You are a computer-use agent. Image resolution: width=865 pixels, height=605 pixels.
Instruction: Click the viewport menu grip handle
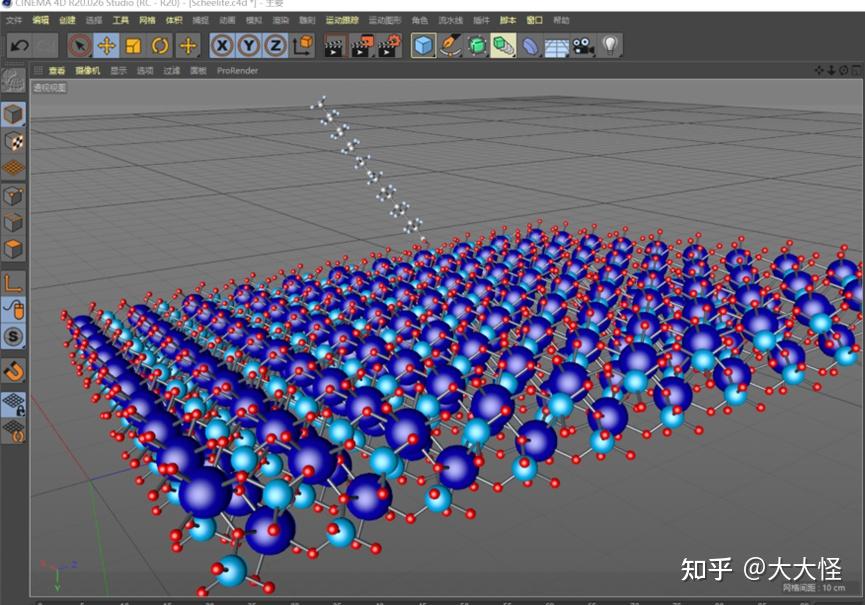tap(38, 70)
